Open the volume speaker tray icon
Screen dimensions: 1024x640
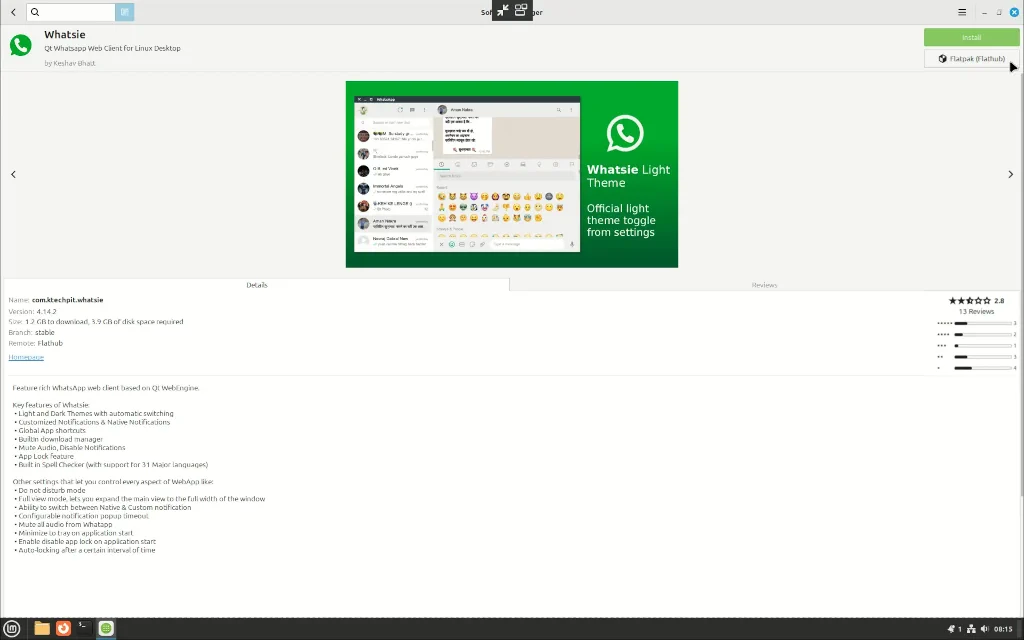pyautogui.click(x=985, y=629)
